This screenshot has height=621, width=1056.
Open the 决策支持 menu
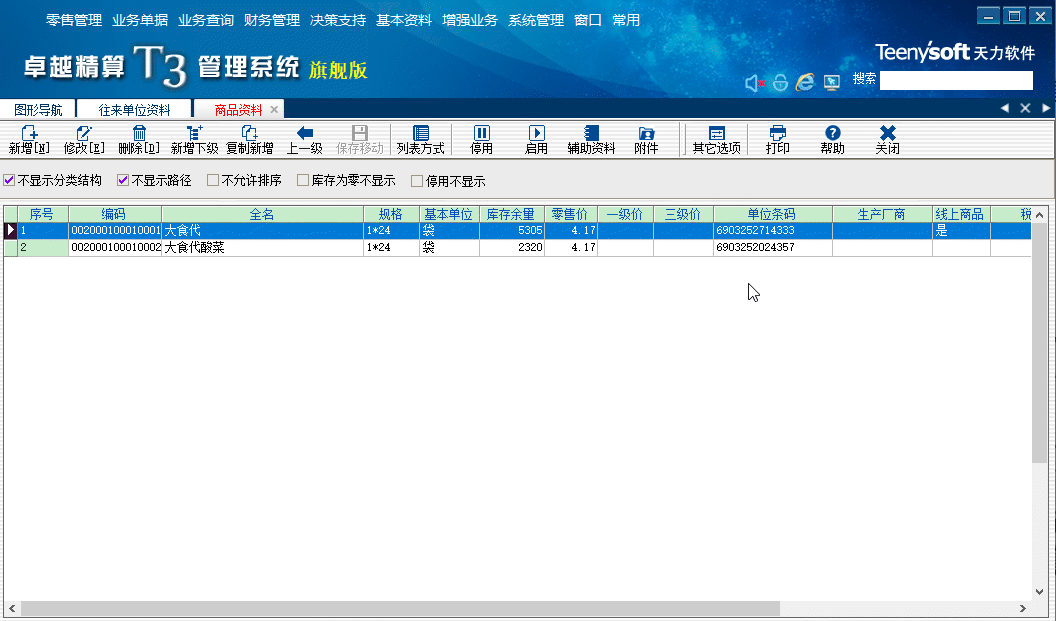coord(337,18)
